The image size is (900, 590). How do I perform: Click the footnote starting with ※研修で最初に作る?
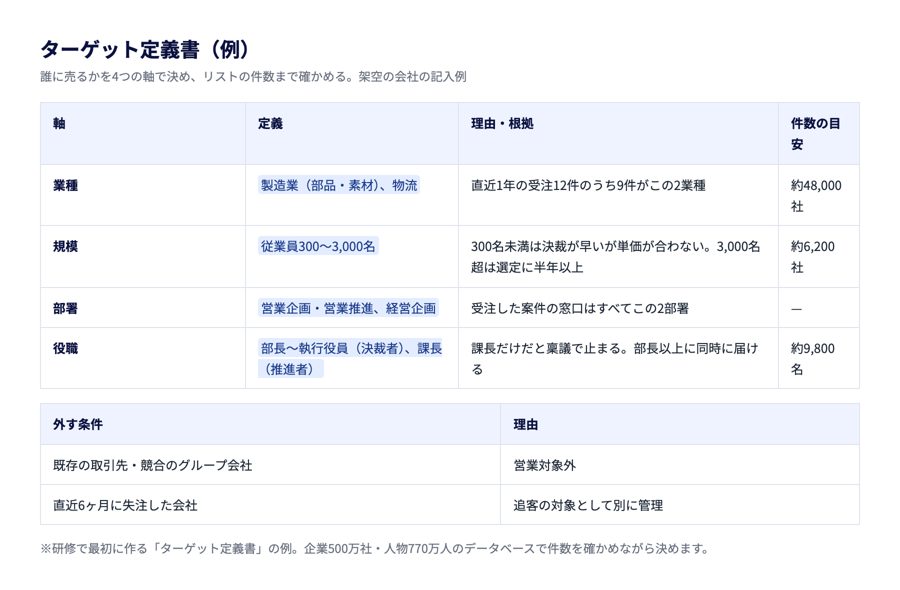click(375, 549)
